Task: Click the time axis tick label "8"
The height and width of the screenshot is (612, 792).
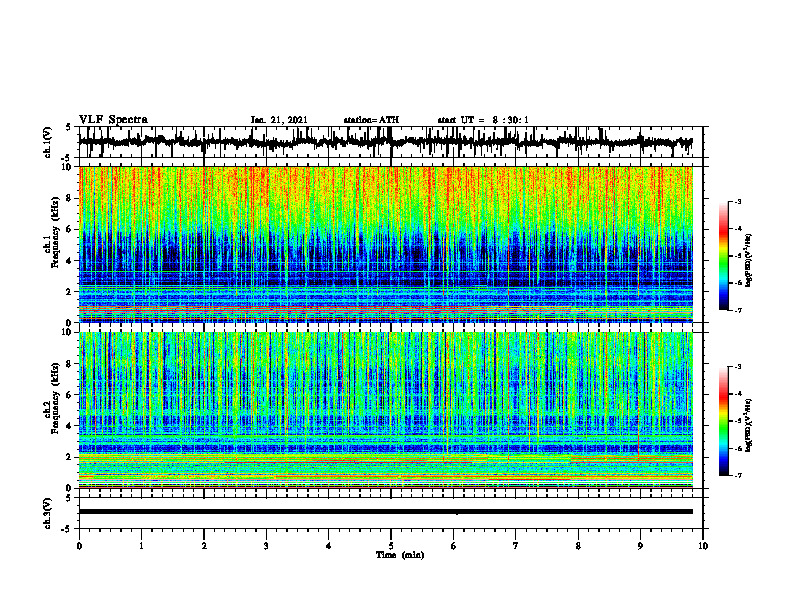Action: [x=578, y=546]
